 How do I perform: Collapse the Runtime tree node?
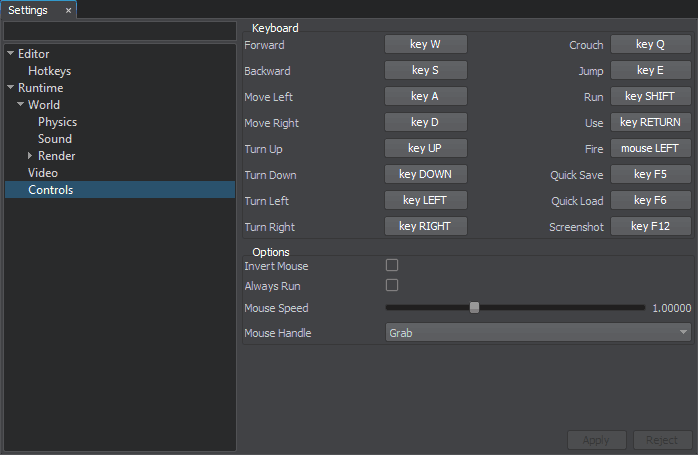(10, 88)
